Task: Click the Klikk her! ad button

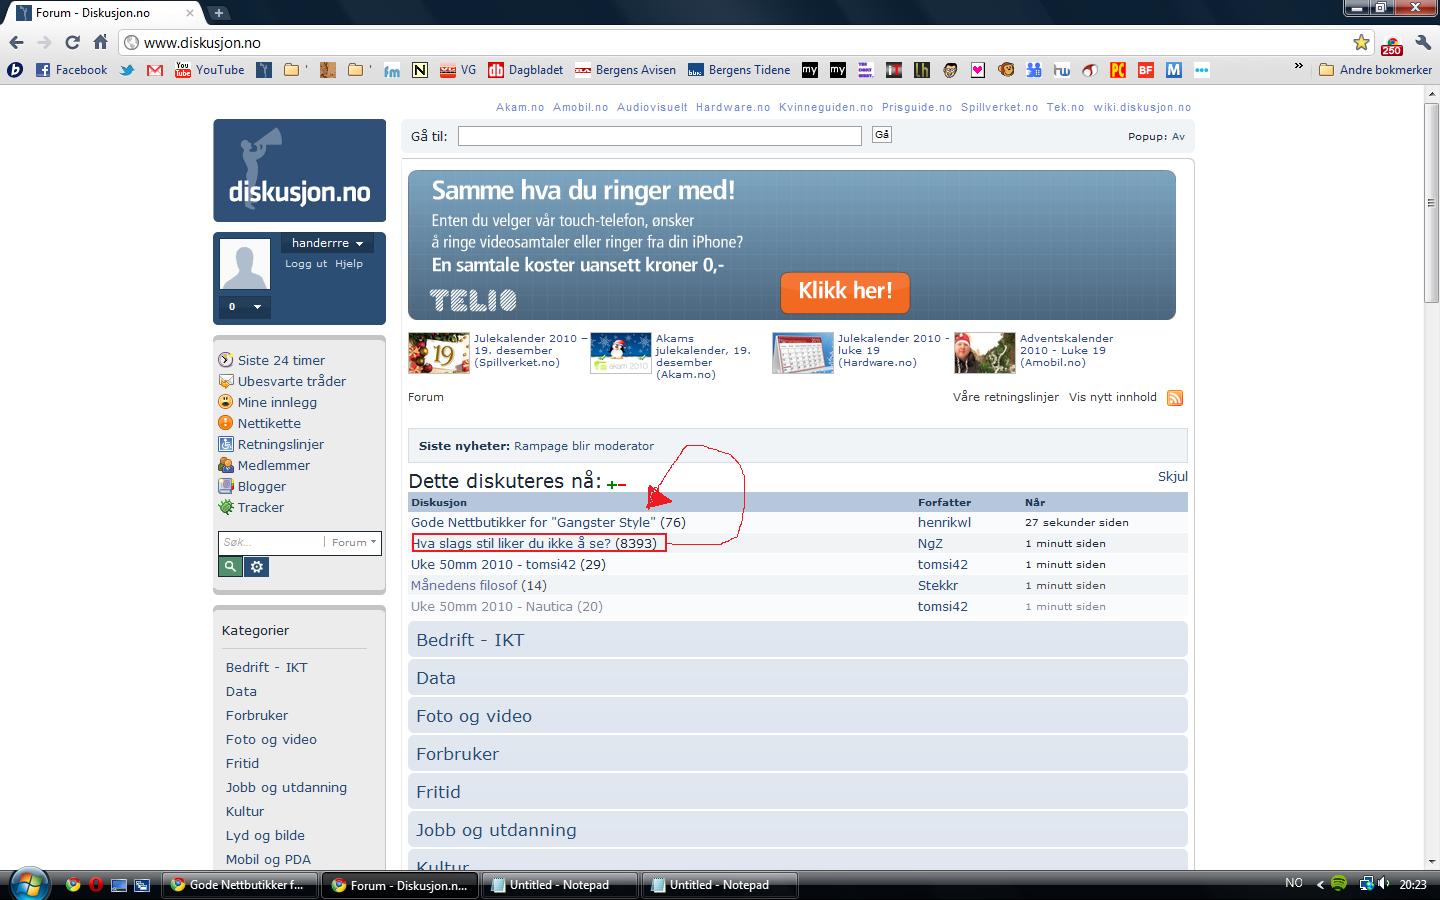Action: click(845, 291)
